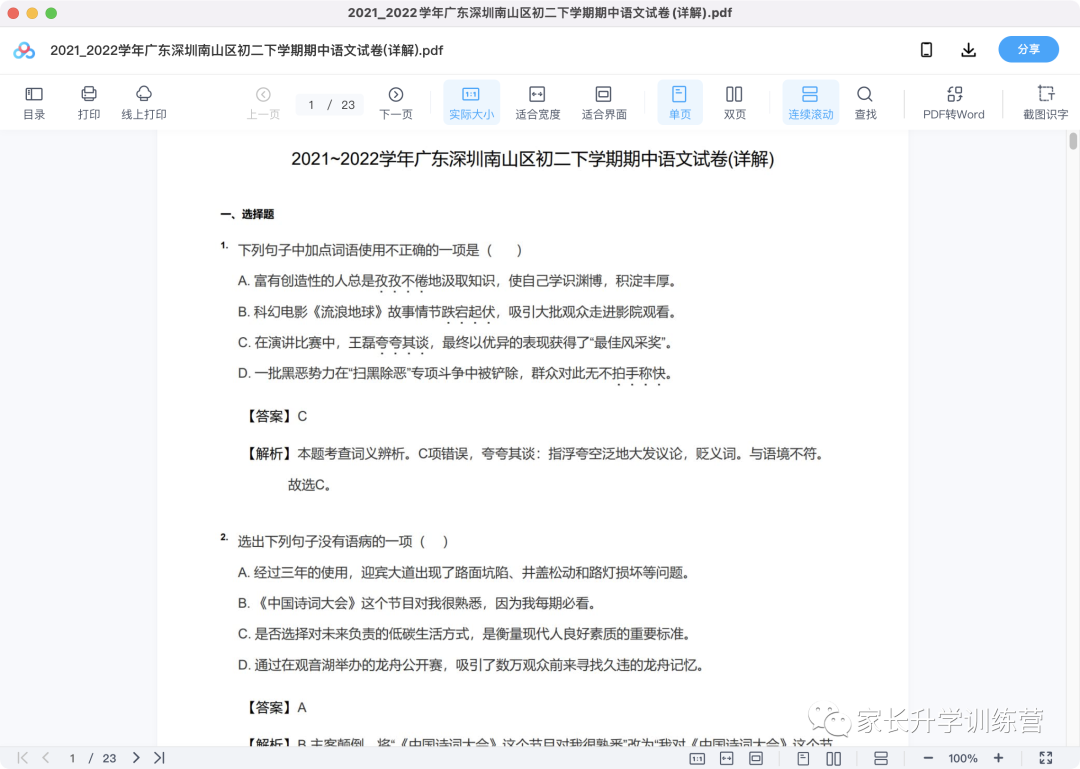This screenshot has width=1080, height=769.
Task: Enter fullscreen with bottom-right expand icon
Action: [1046, 758]
